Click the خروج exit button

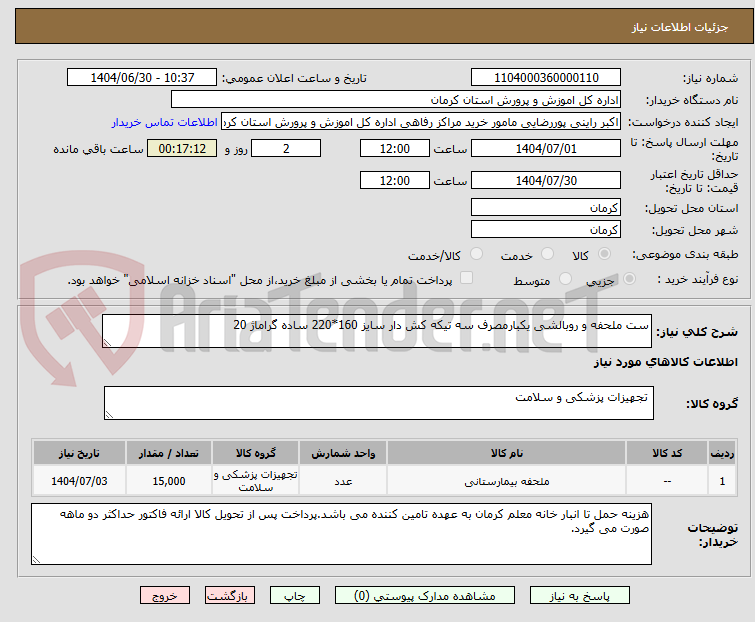(165, 596)
